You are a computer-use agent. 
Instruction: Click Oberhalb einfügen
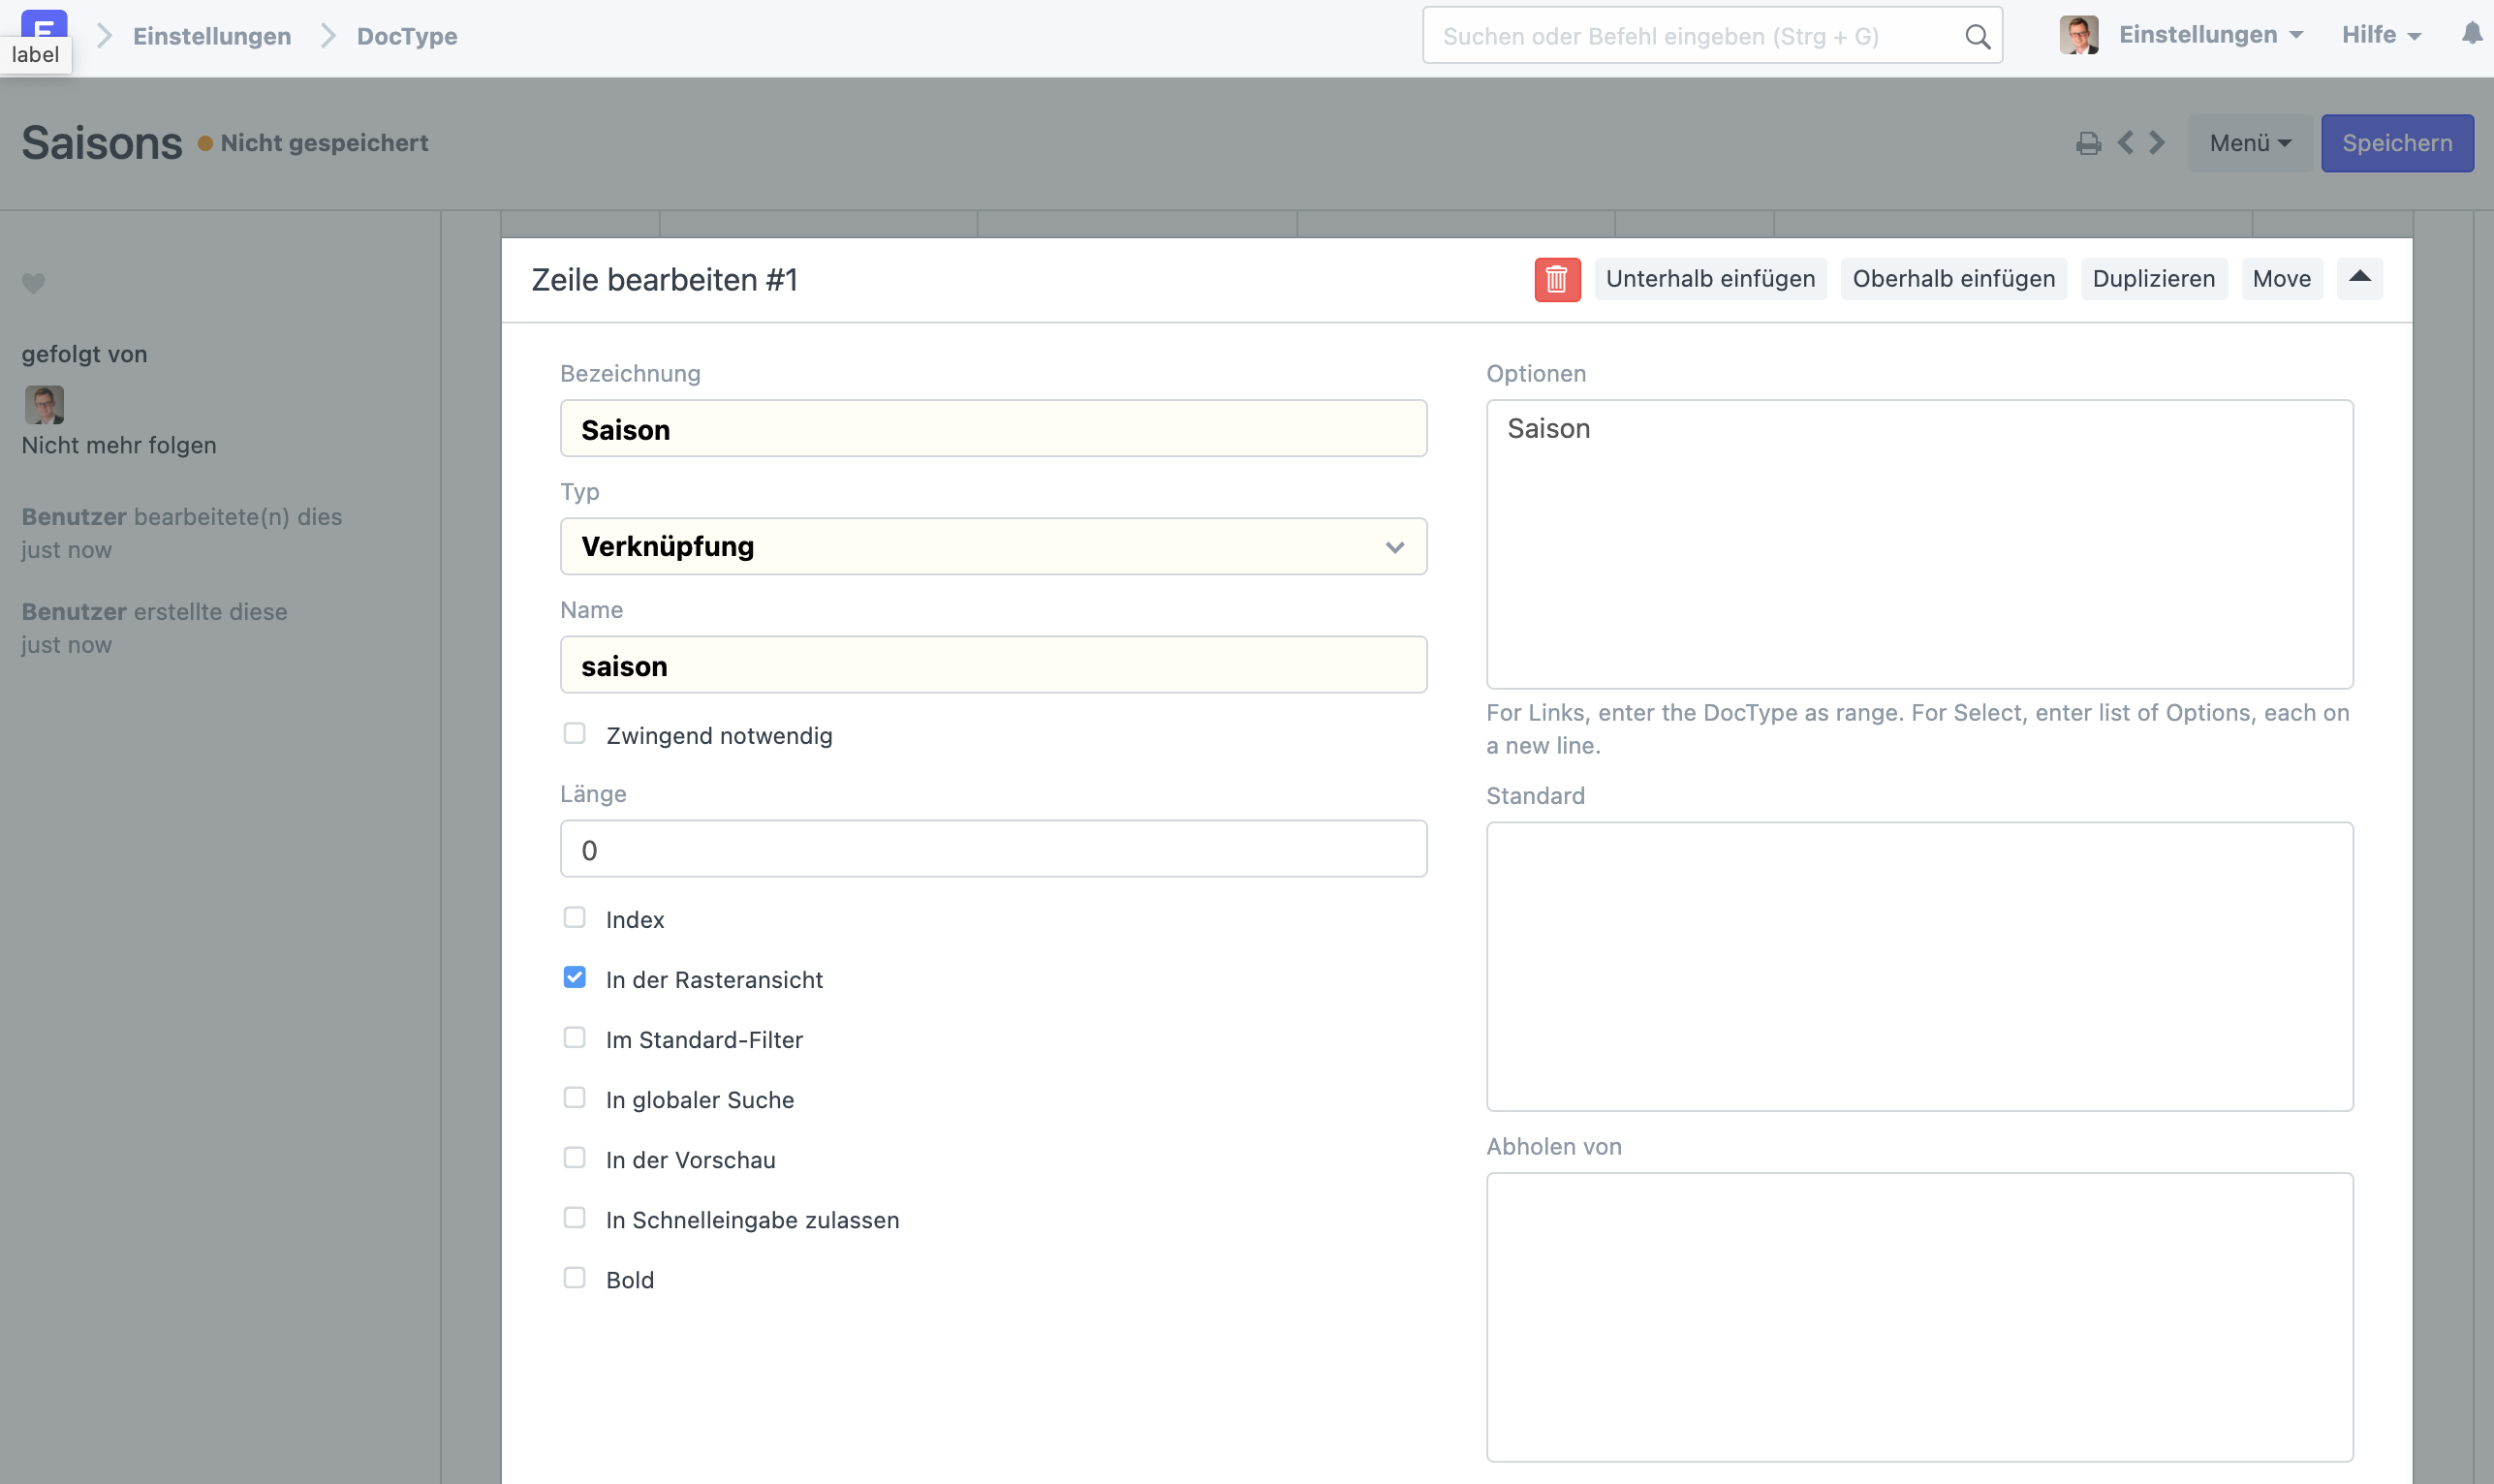click(1953, 279)
